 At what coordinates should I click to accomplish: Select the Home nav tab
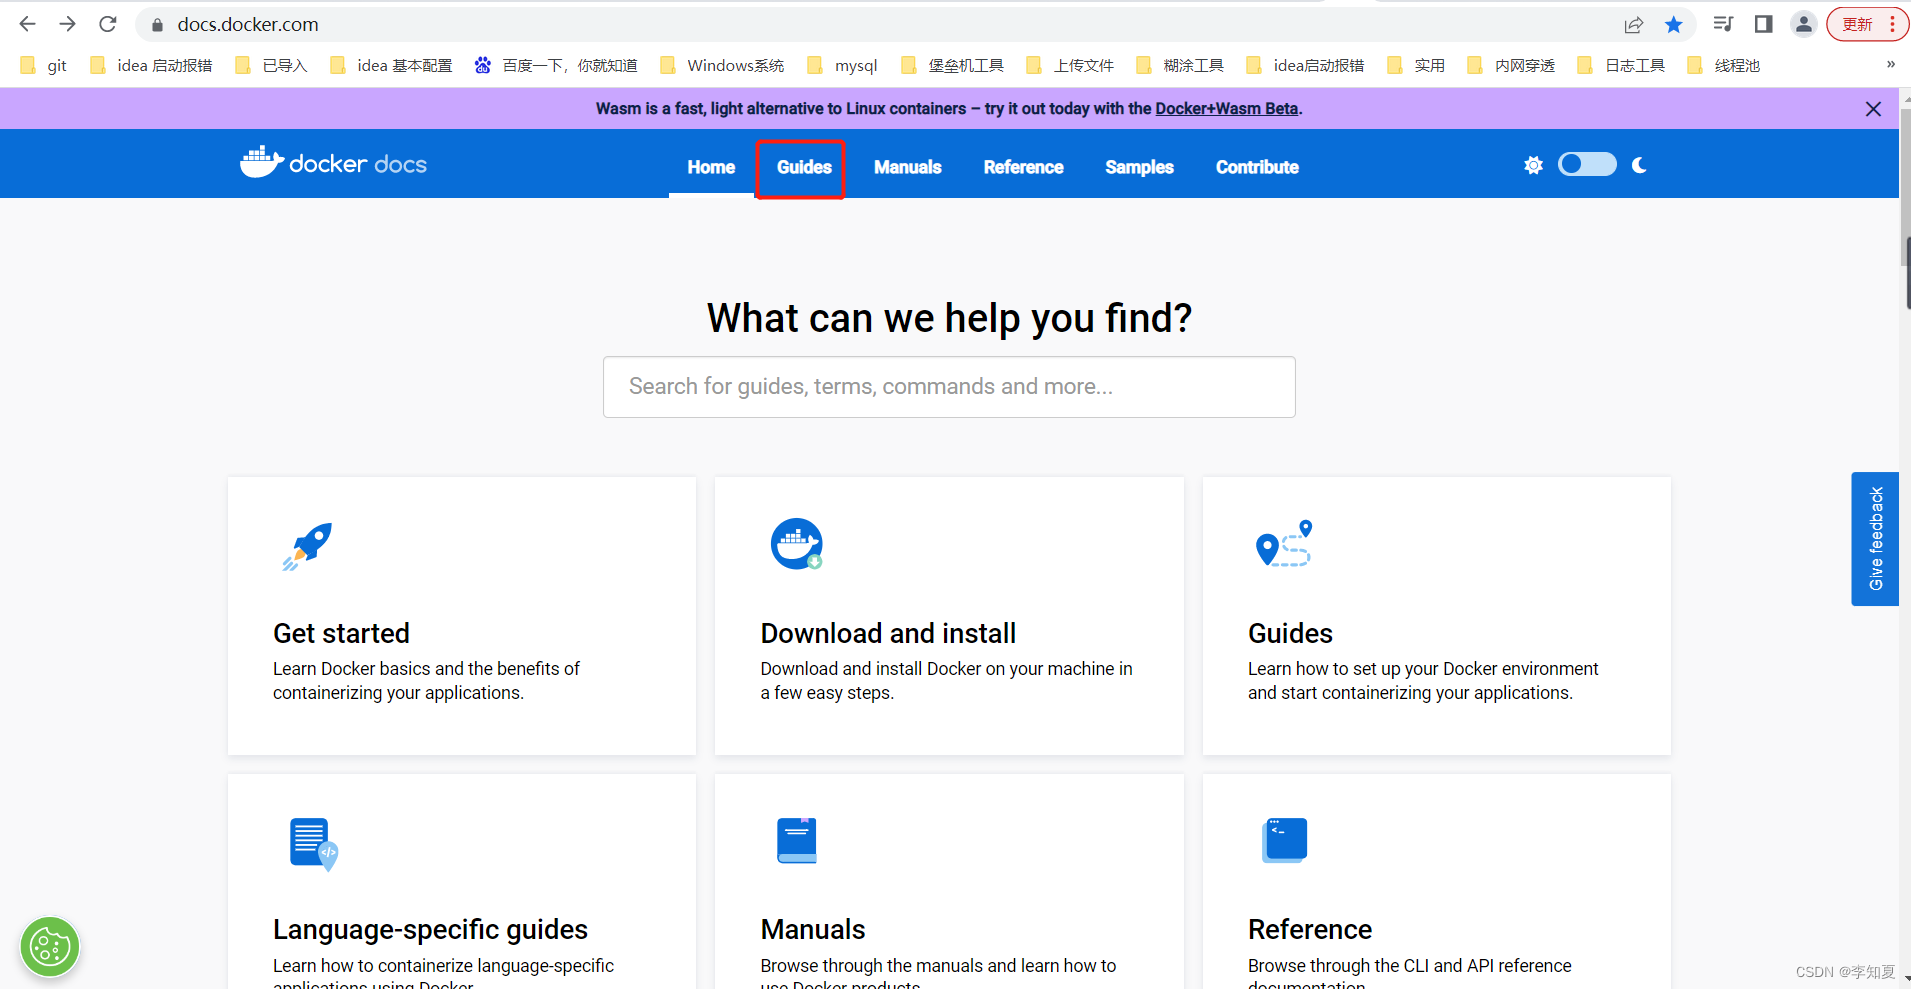[711, 167]
